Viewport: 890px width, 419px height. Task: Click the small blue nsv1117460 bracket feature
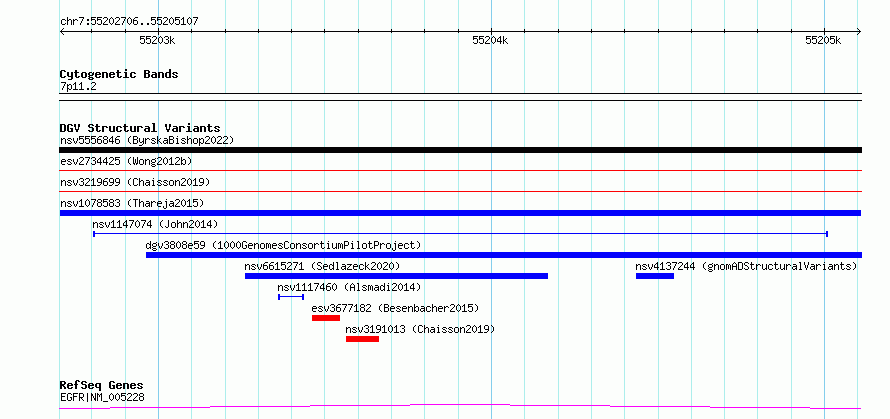(x=291, y=296)
